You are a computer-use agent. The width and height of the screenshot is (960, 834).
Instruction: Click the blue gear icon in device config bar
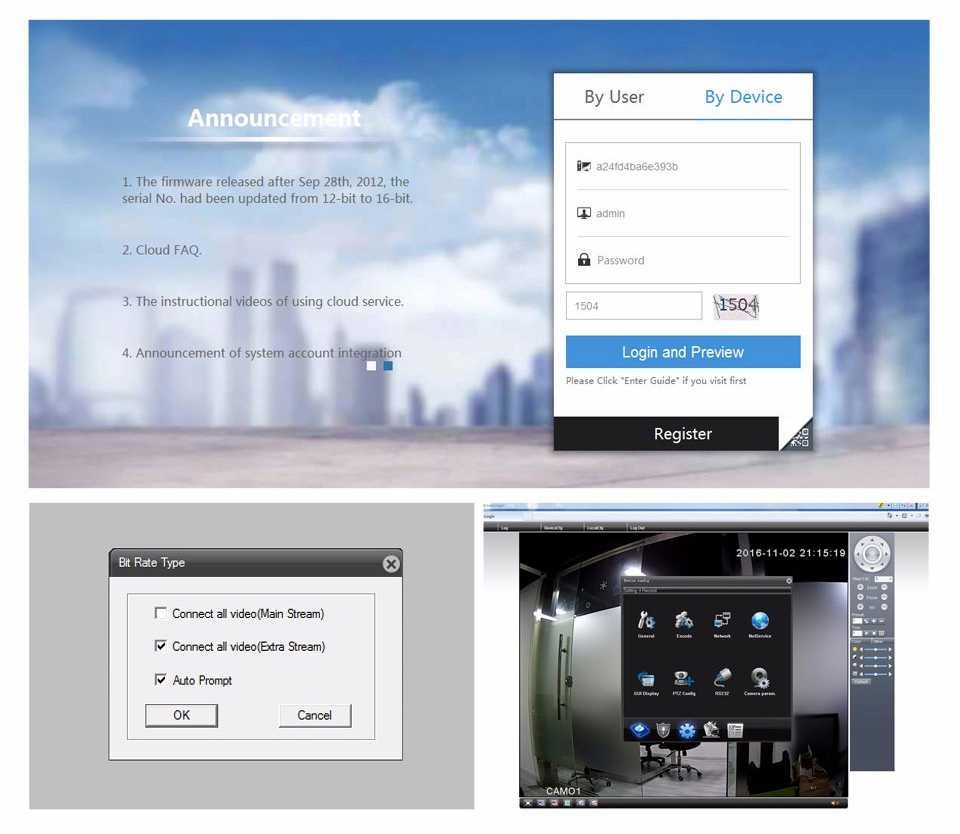pos(687,730)
